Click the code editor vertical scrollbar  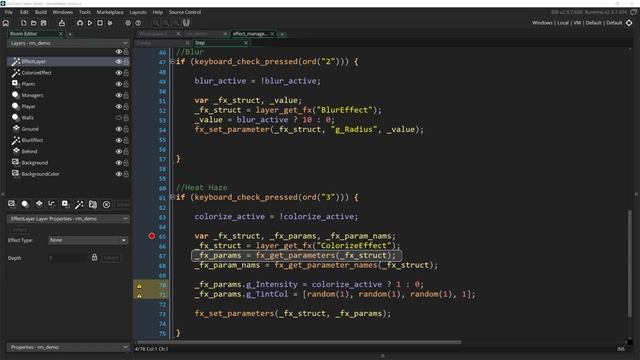pyautogui.click(x=629, y=264)
